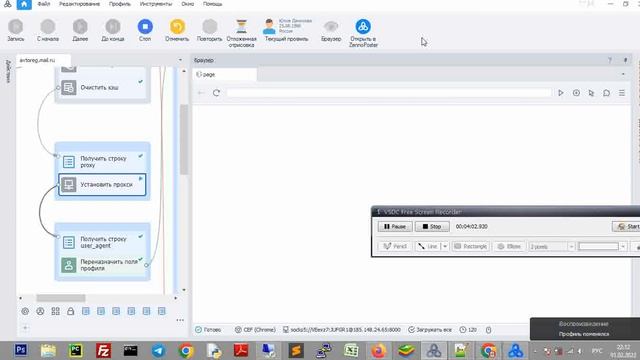Click the blue Home button in menu bar
The width and height of the screenshot is (640, 360).
[x=24, y=4]
